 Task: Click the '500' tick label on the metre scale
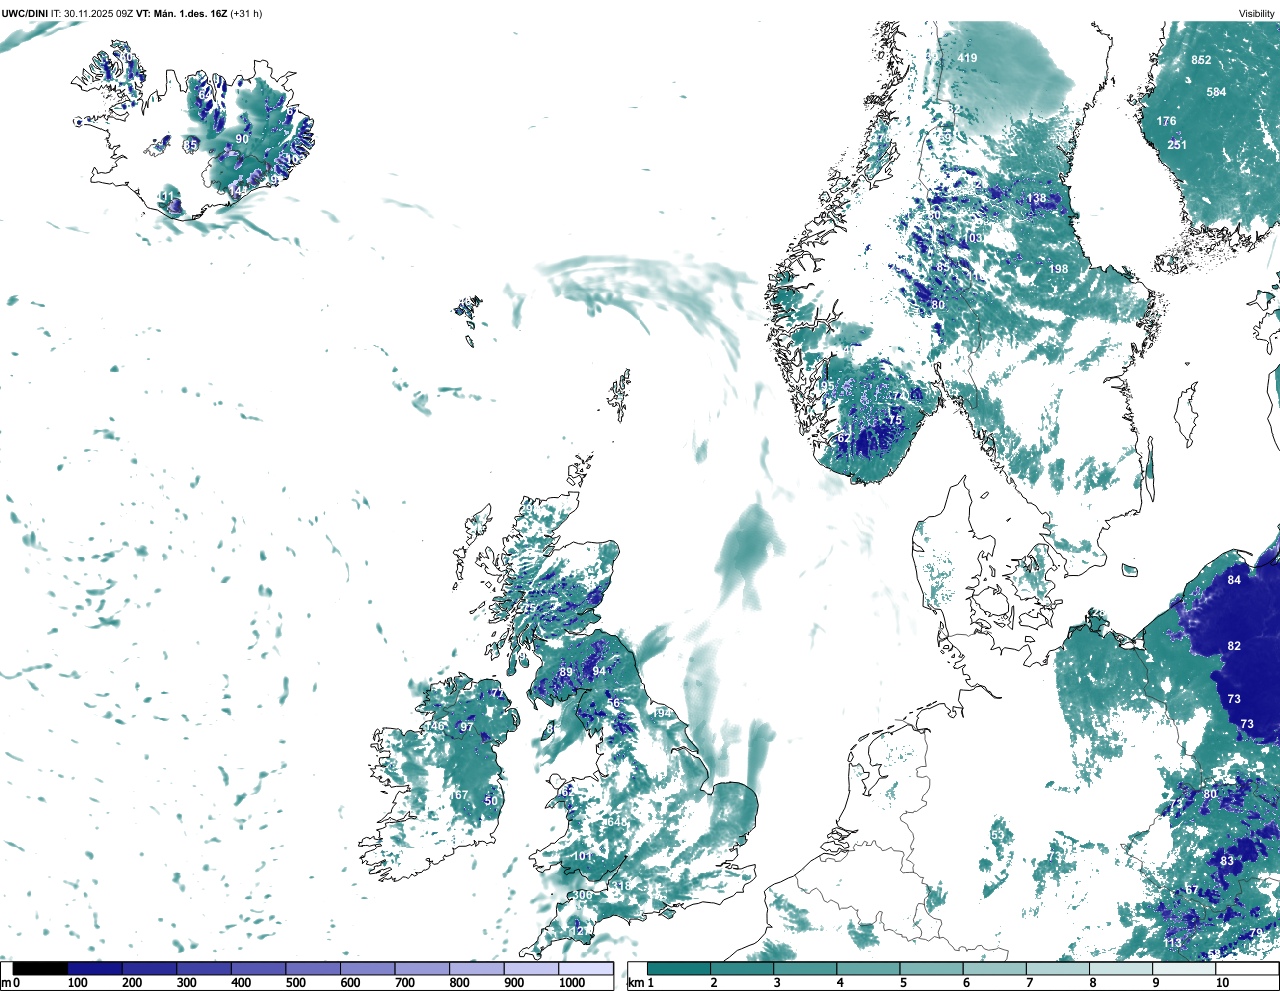pyautogui.click(x=296, y=983)
